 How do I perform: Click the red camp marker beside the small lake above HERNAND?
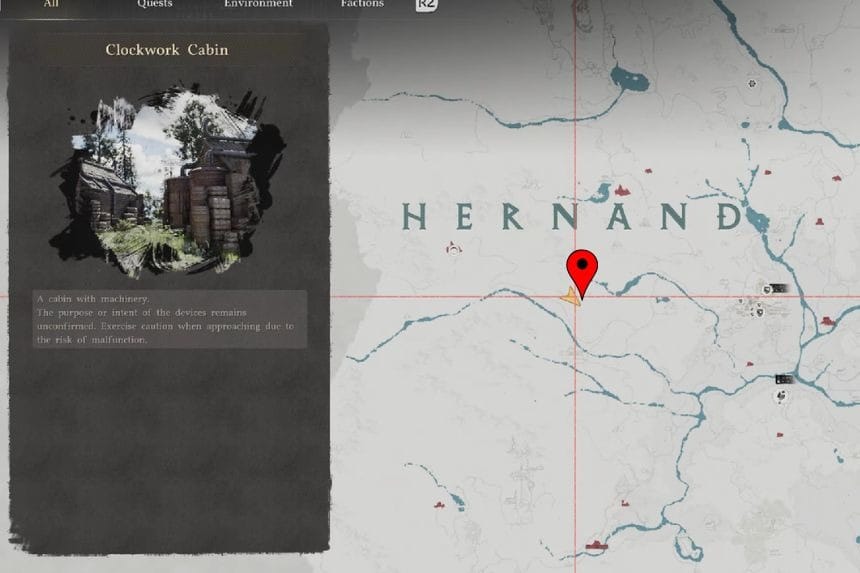click(622, 191)
